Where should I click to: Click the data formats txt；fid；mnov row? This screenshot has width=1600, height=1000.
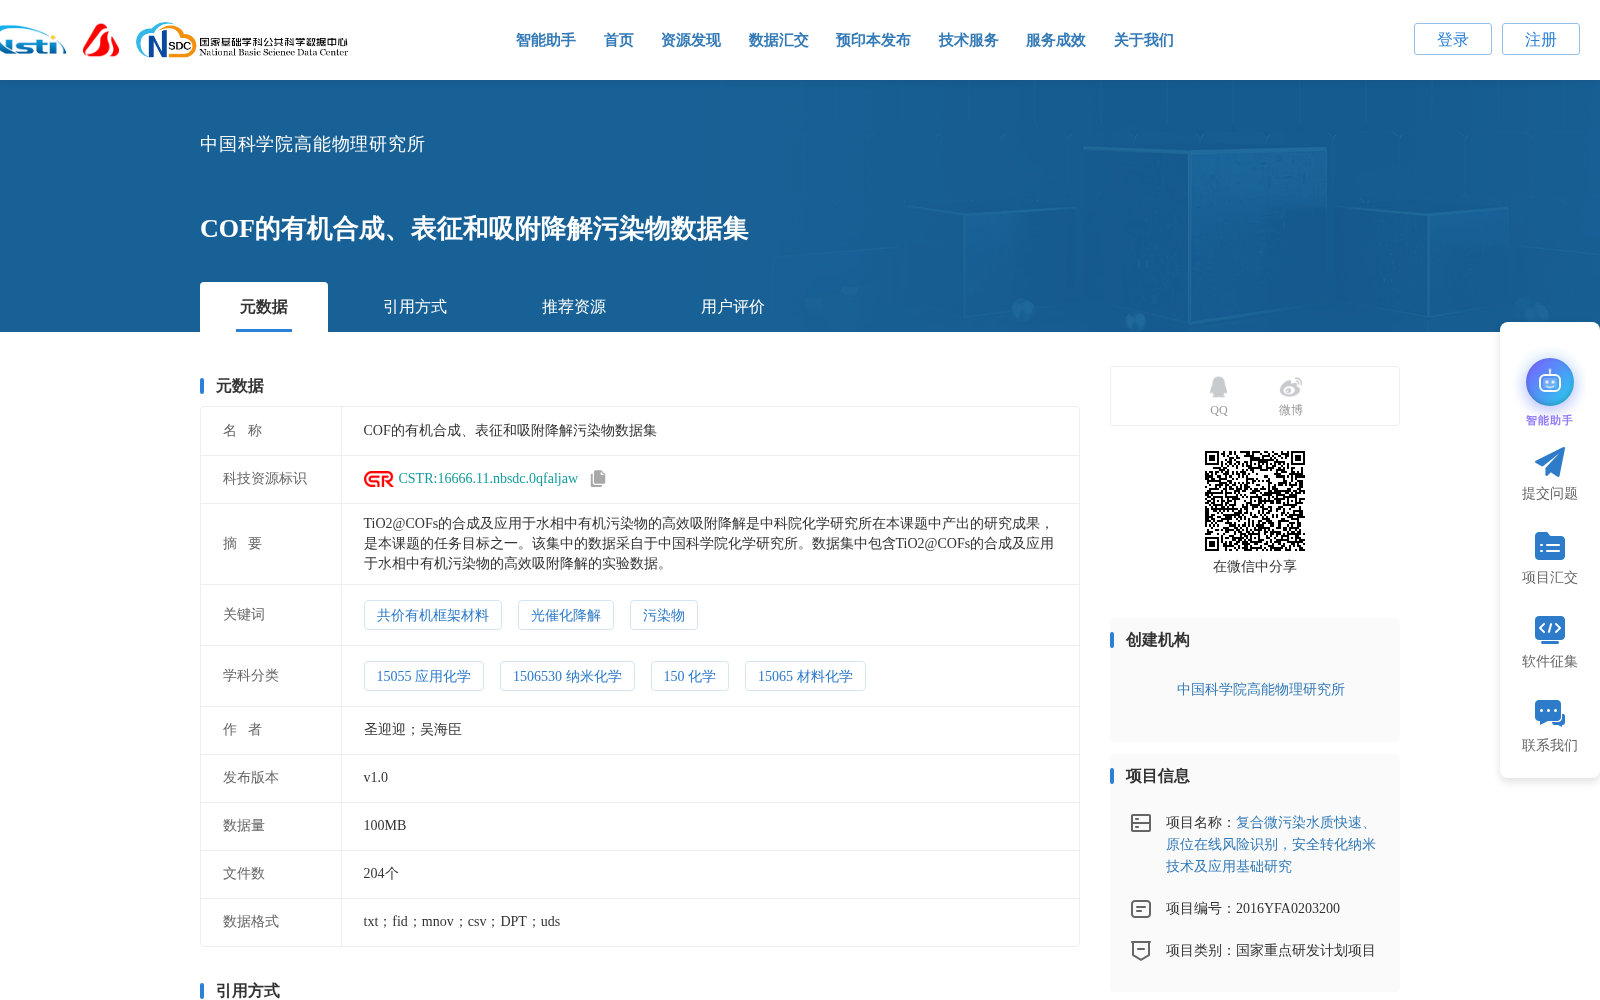click(461, 921)
